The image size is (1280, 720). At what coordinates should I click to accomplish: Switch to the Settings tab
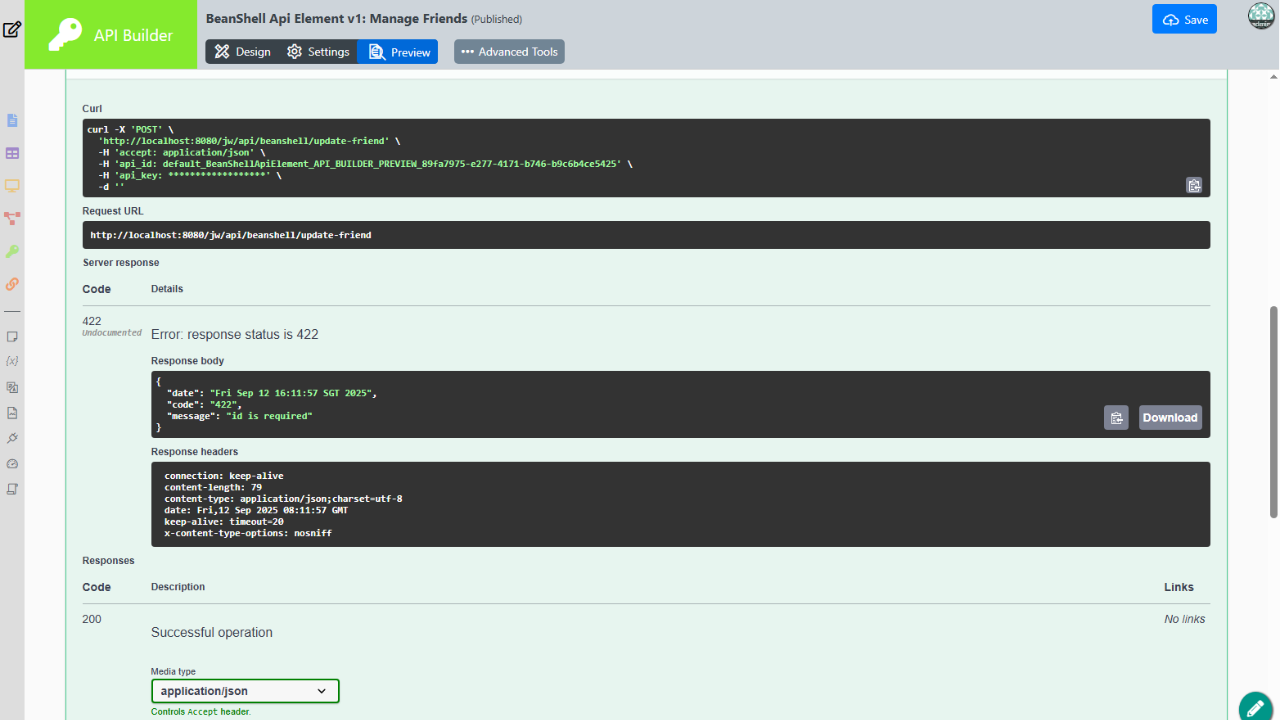click(318, 52)
